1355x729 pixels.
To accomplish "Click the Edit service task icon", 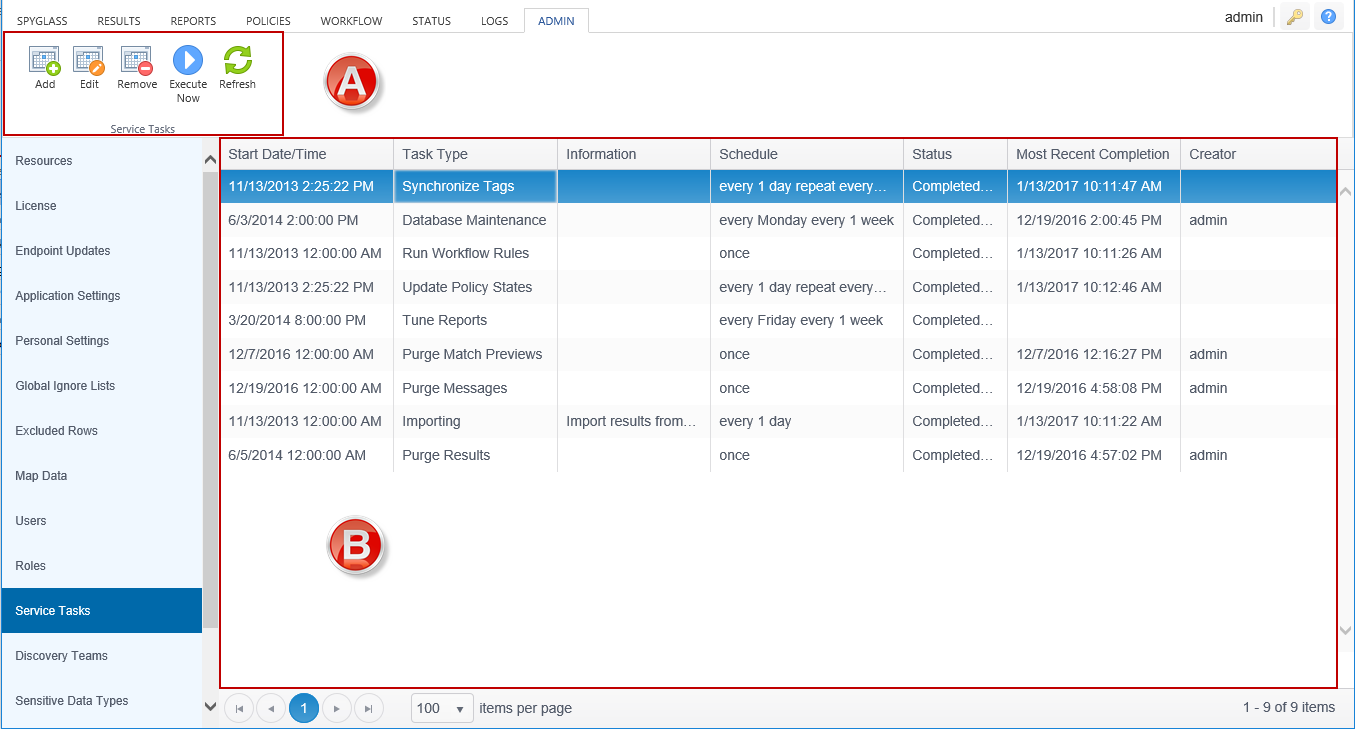I will [x=89, y=62].
